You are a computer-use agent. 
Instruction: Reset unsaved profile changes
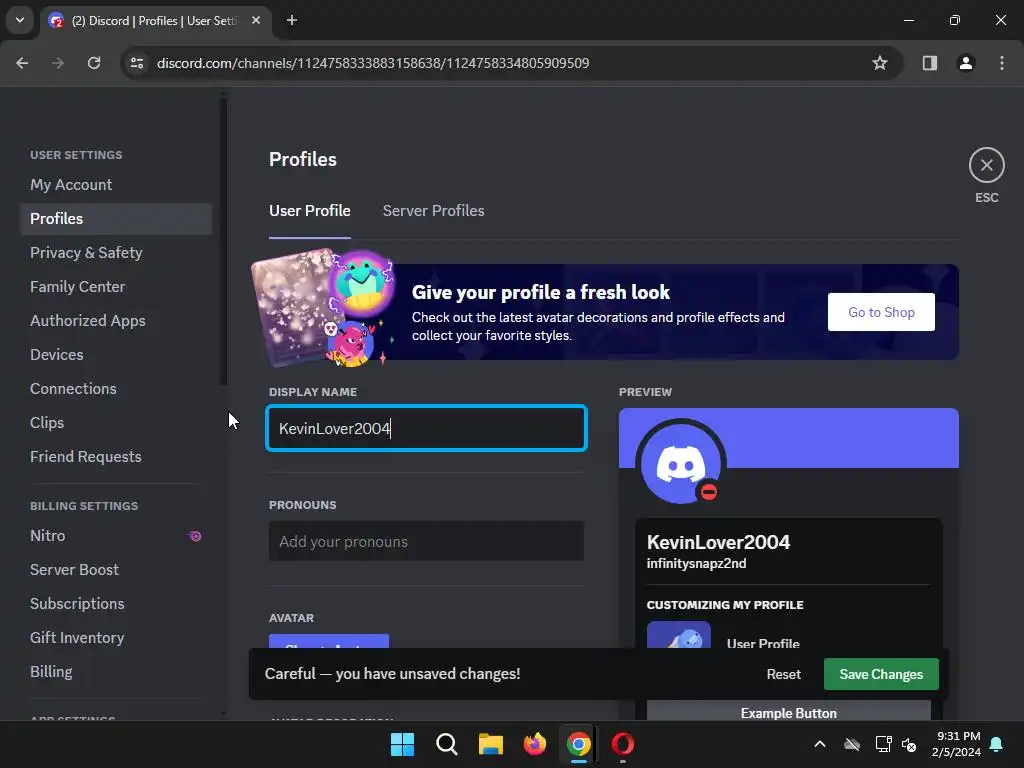click(x=783, y=674)
